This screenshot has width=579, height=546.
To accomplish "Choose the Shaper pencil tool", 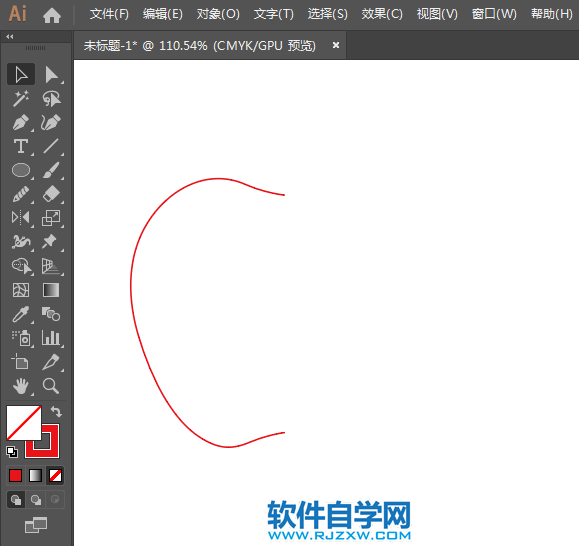I will [21, 194].
